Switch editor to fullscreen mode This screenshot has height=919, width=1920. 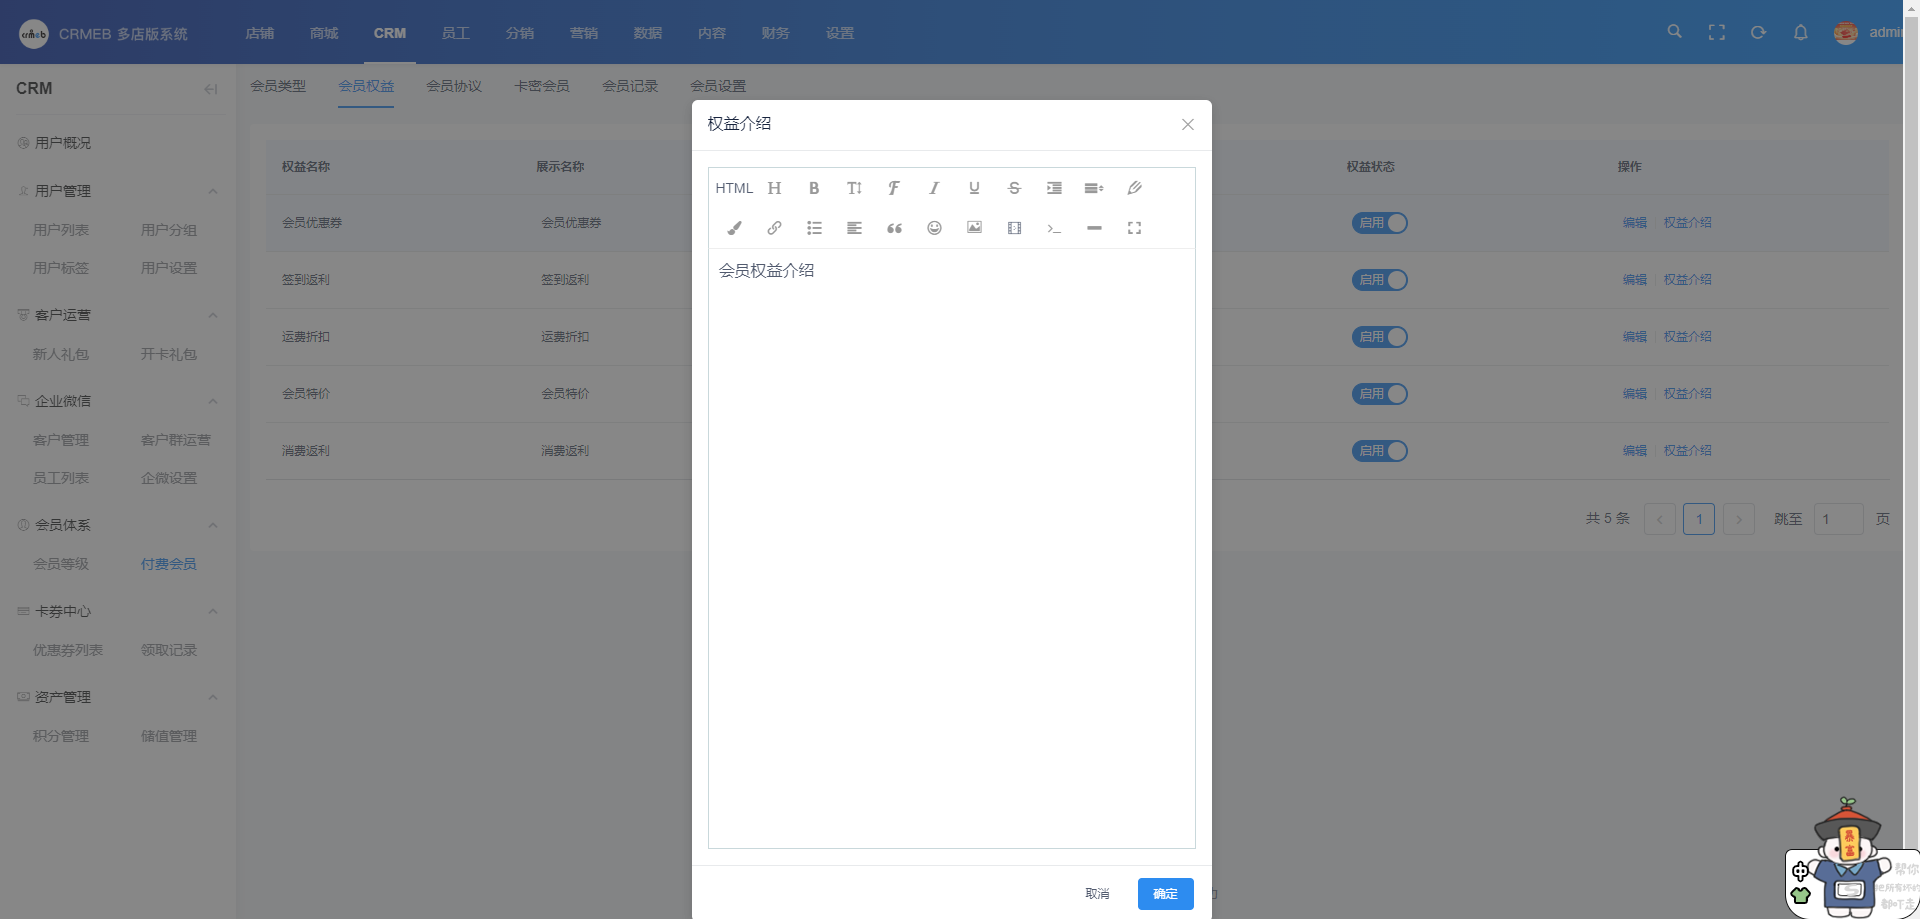coord(1134,228)
